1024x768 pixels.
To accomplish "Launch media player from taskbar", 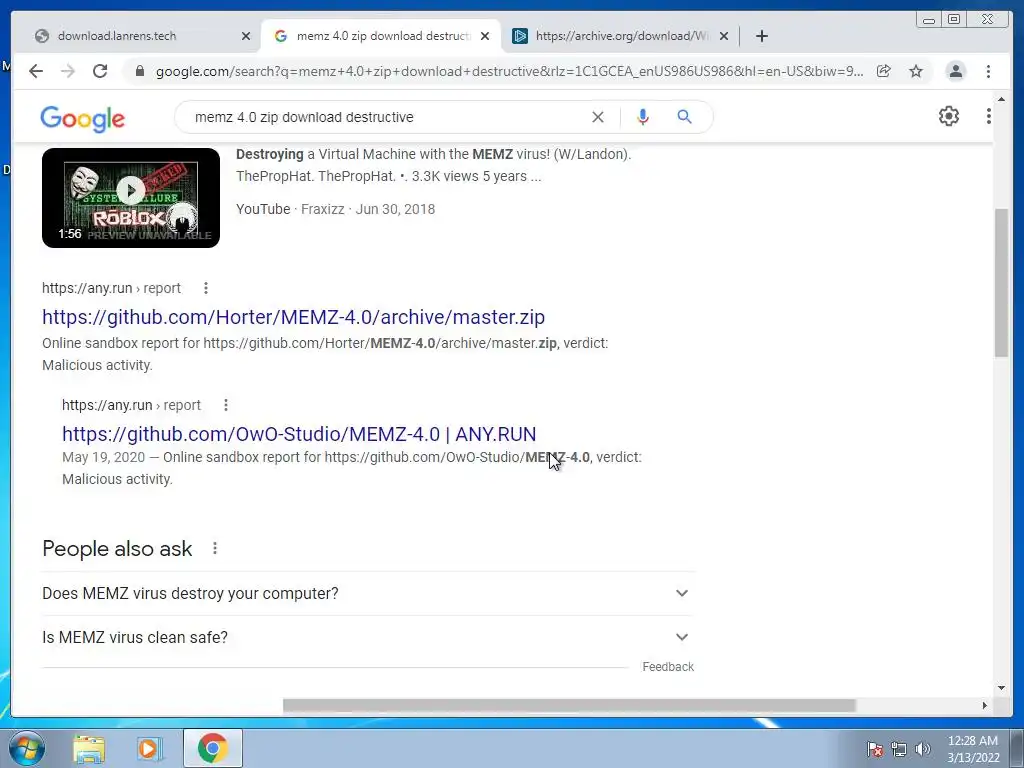I will (x=150, y=748).
